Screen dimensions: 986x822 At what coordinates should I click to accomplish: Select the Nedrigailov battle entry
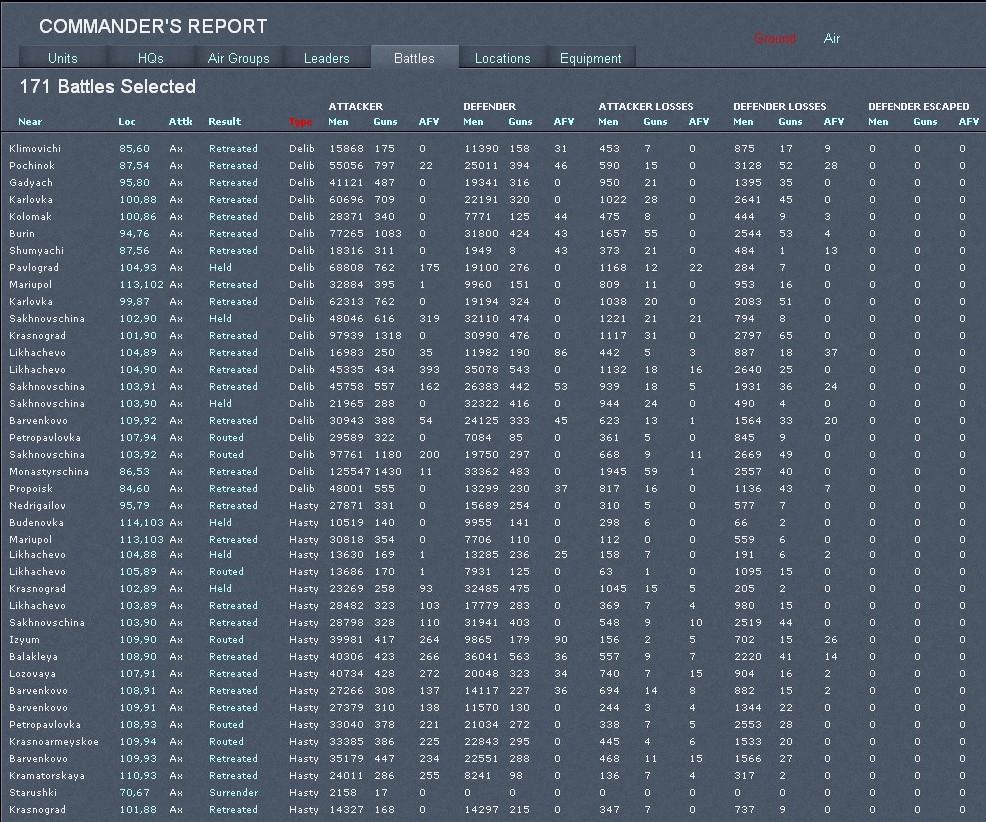pos(37,505)
